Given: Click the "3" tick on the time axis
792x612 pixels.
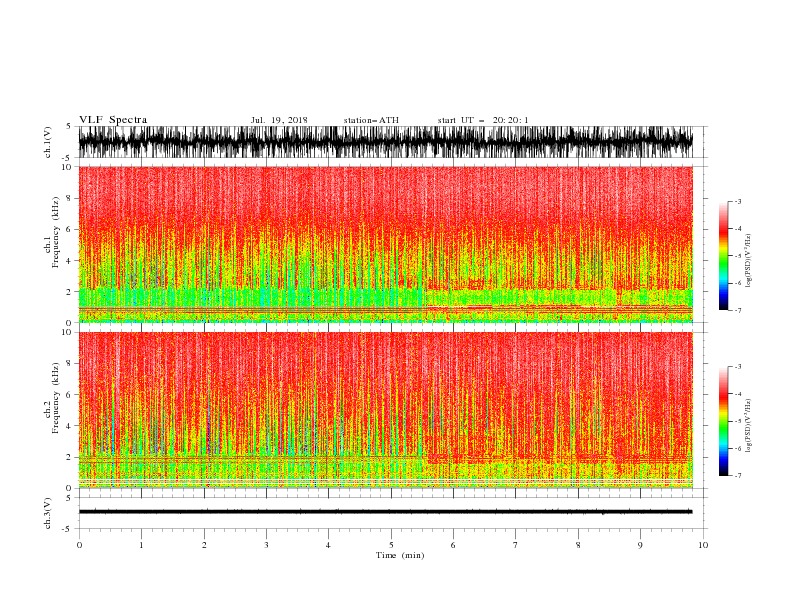Looking at the screenshot, I should pos(266,545).
